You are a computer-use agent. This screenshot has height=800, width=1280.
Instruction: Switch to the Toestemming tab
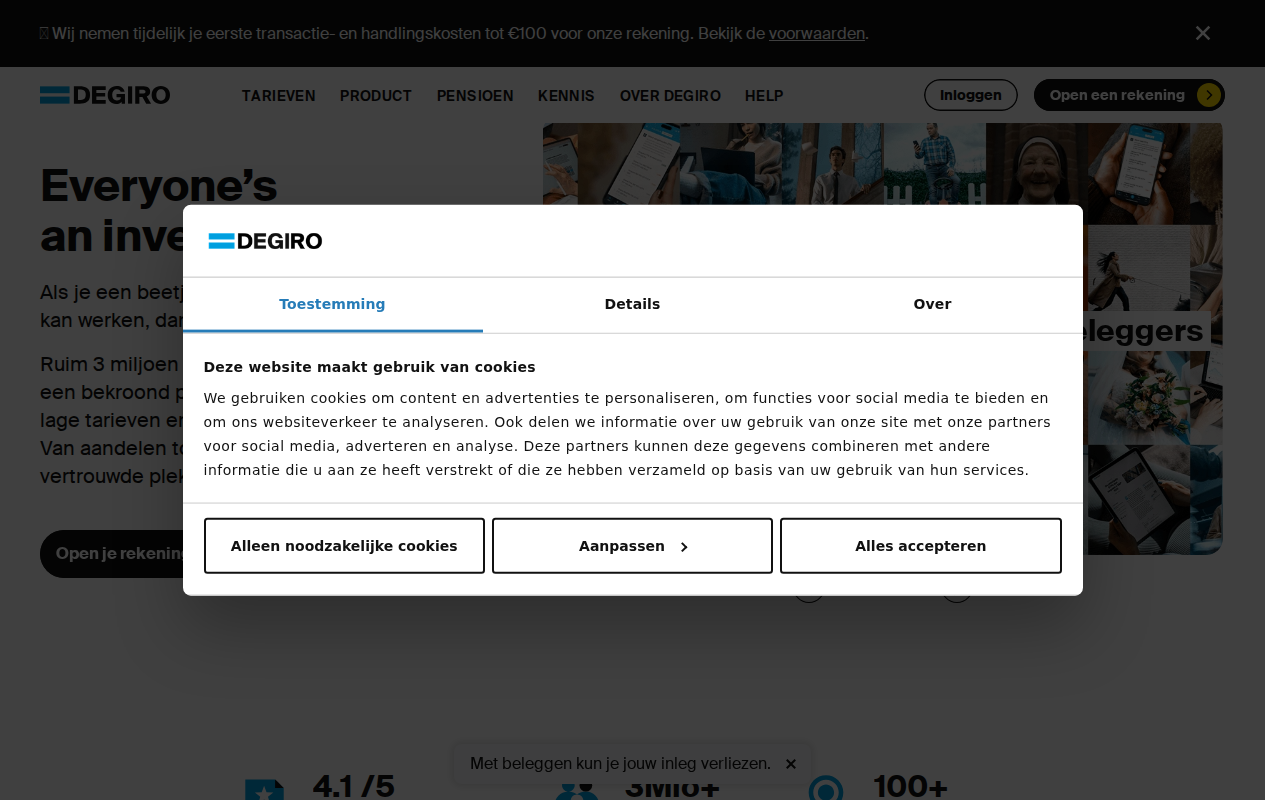[332, 304]
